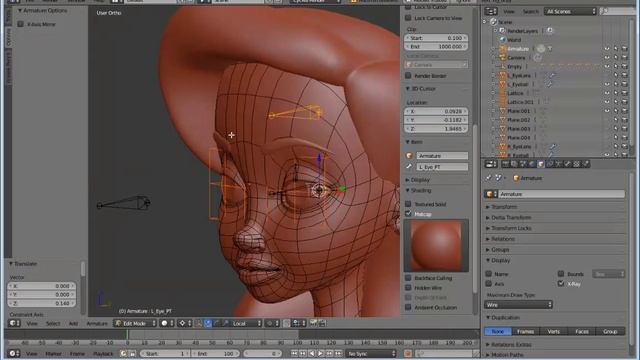Select None duplication option
Screen dimensions: 640x360
pyautogui.click(x=498, y=331)
